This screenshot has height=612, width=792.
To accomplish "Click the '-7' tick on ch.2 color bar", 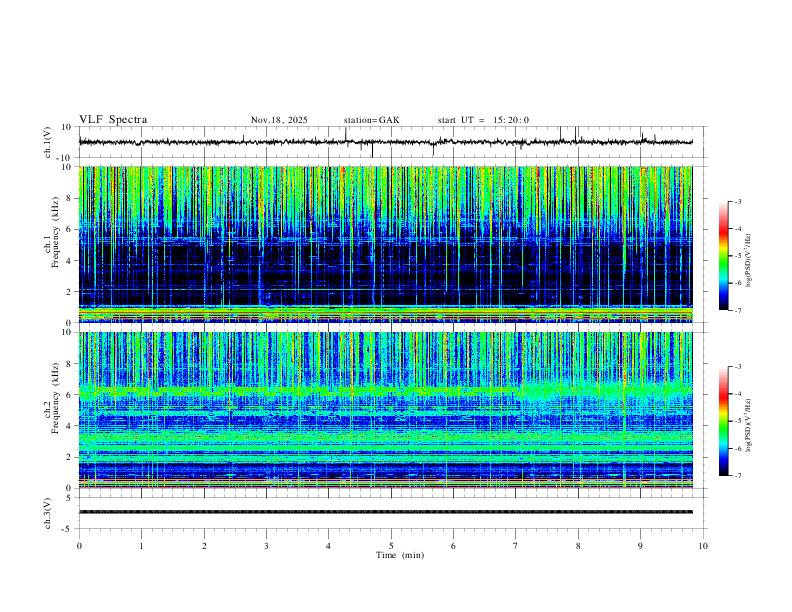I will click(x=738, y=475).
